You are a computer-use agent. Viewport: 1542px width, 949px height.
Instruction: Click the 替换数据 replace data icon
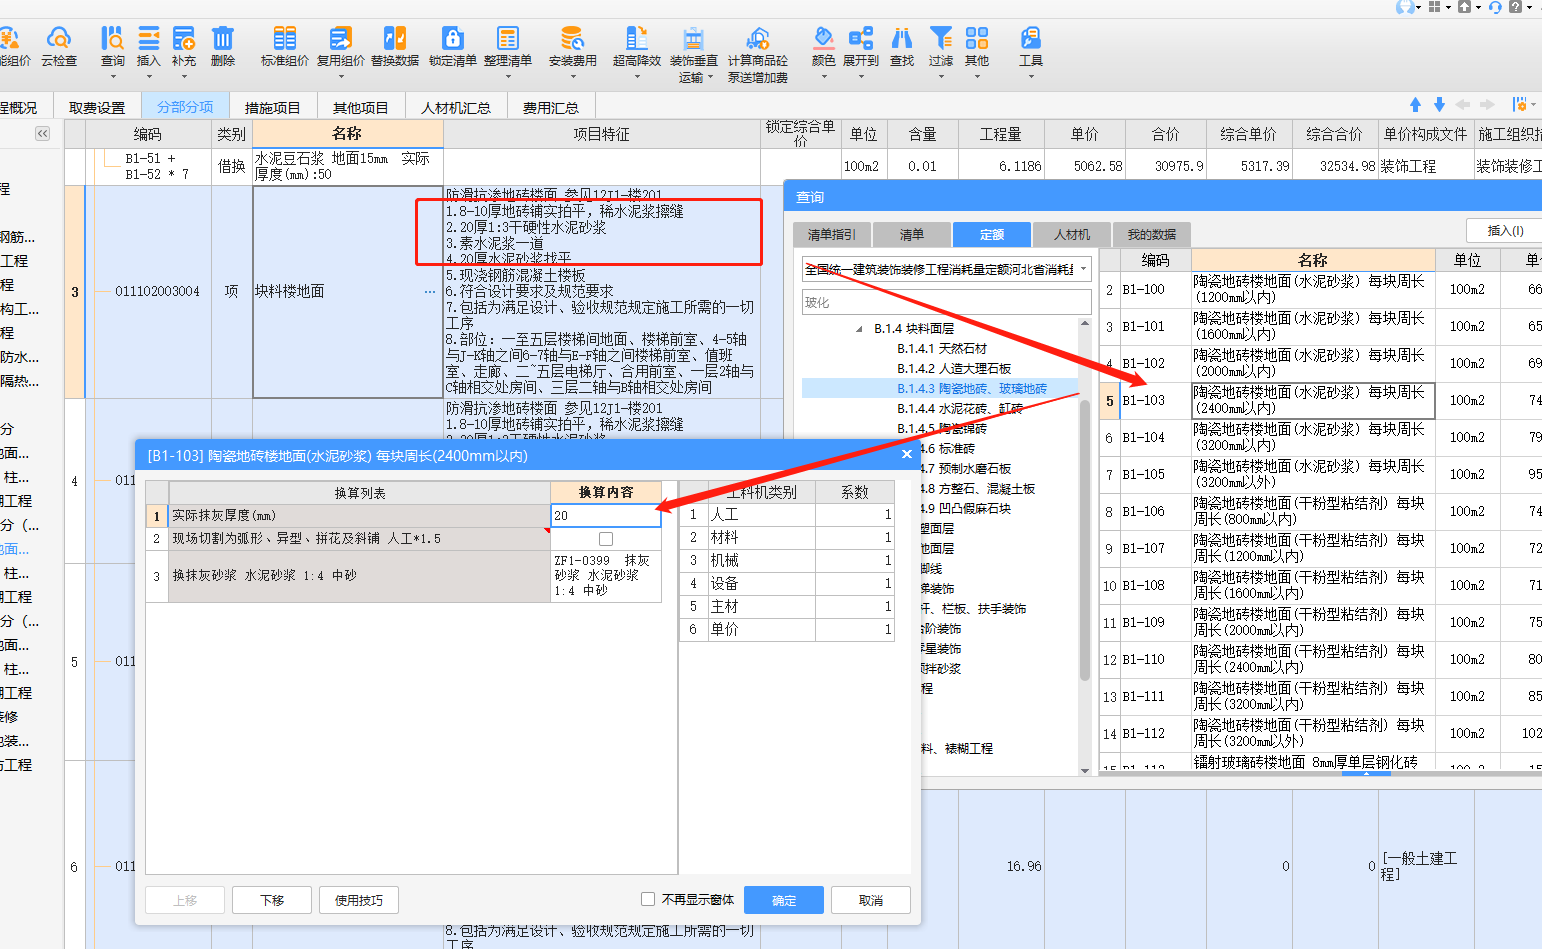click(395, 47)
